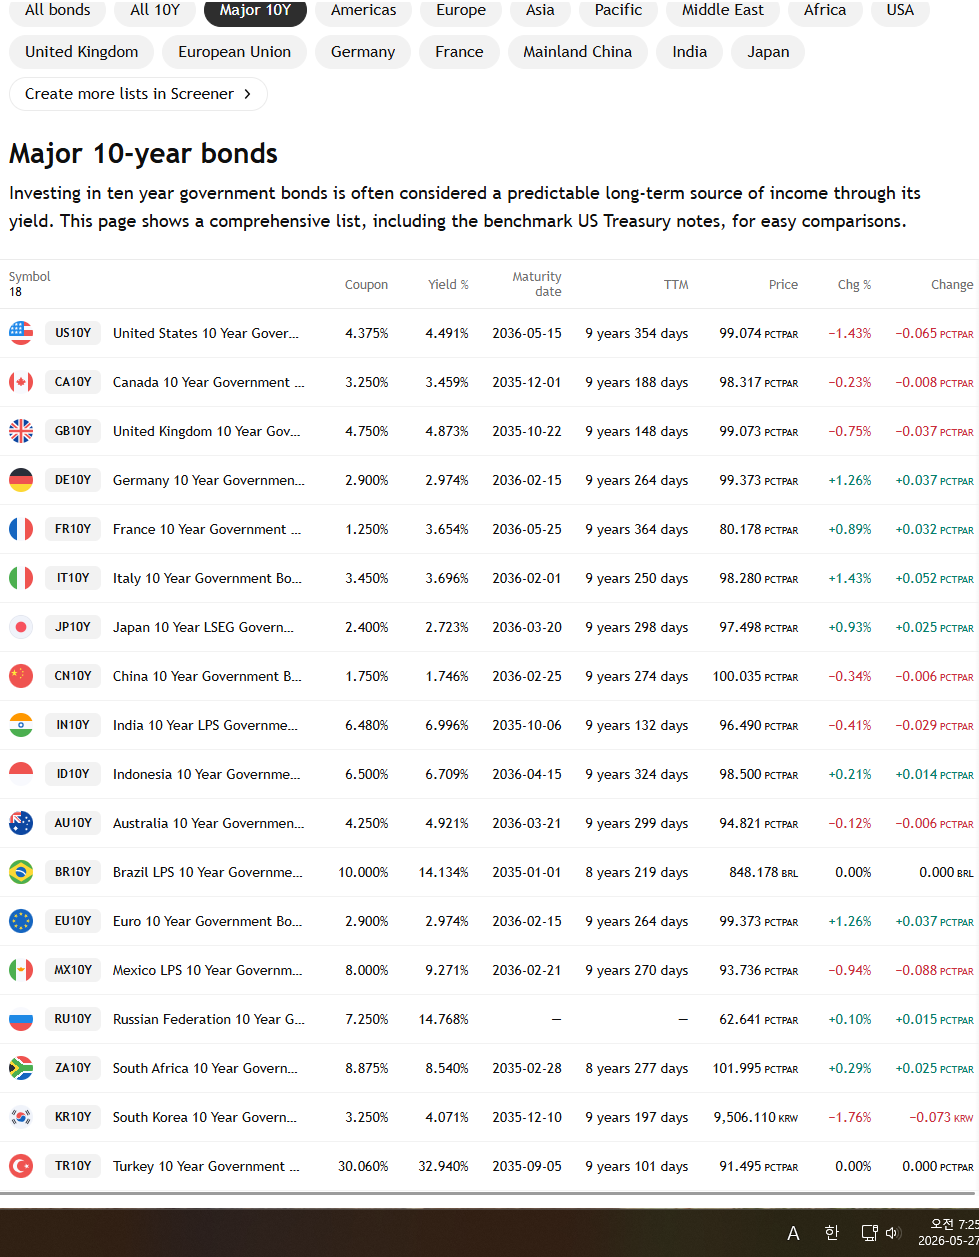The image size is (979, 1257).
Task: Sort the table by Yield % column
Action: (x=448, y=285)
